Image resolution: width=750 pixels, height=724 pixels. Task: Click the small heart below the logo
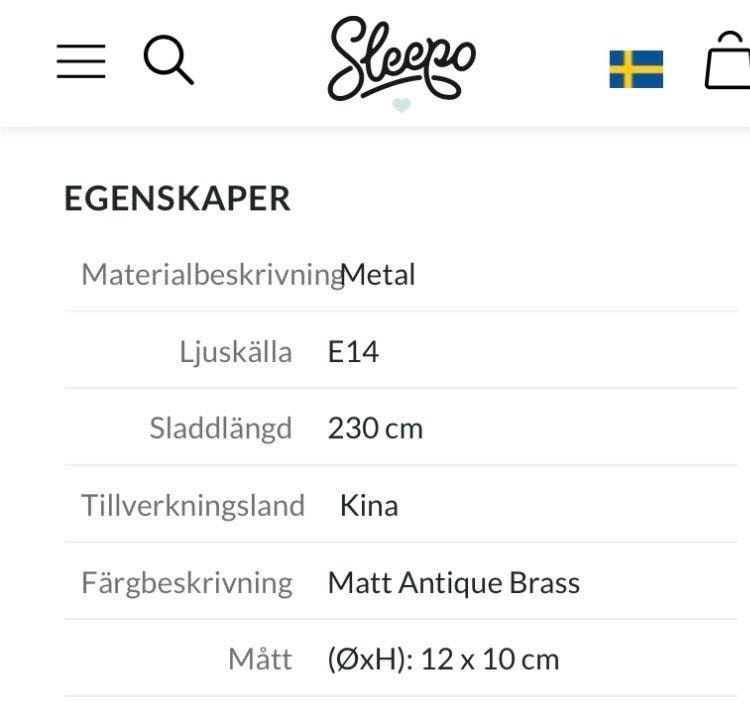401,106
